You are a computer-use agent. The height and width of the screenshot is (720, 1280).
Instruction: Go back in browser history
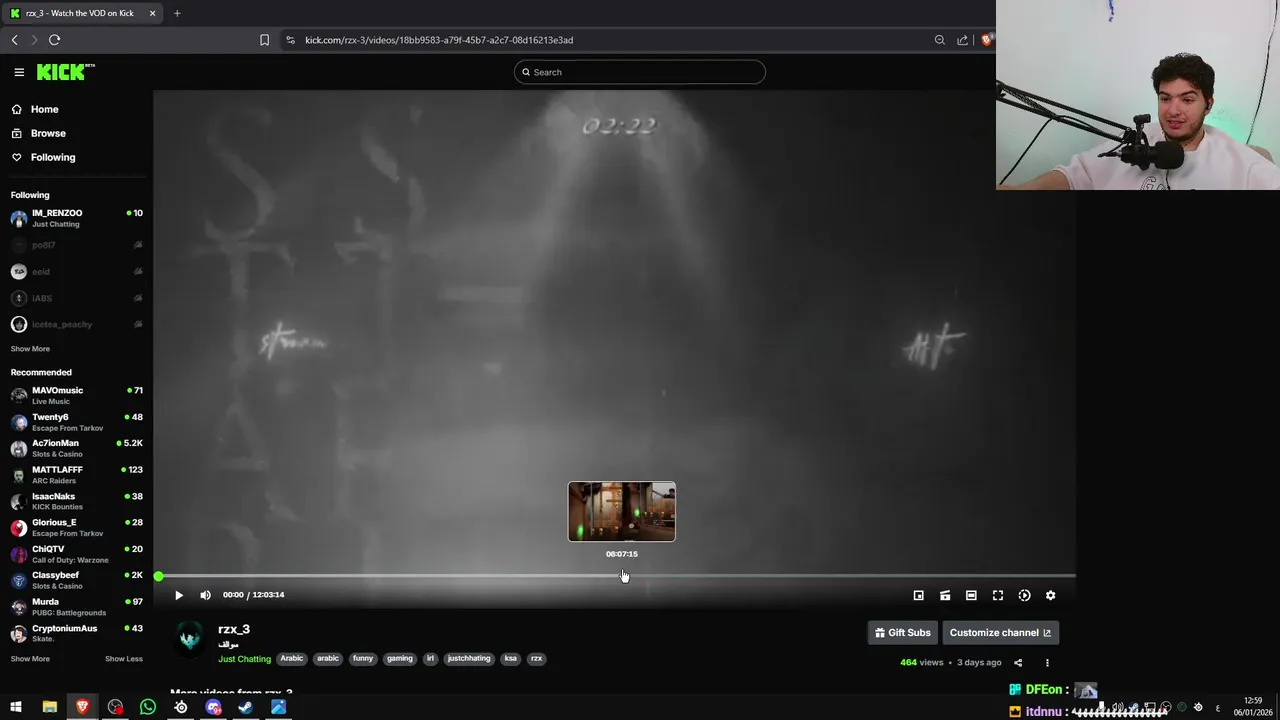click(14, 40)
